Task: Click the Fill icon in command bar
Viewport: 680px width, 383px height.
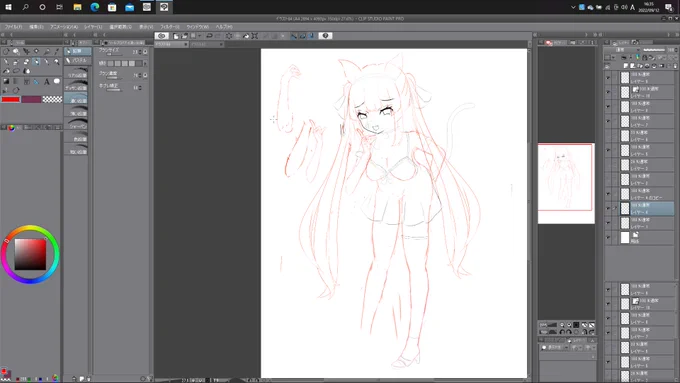Action: [x=246, y=36]
